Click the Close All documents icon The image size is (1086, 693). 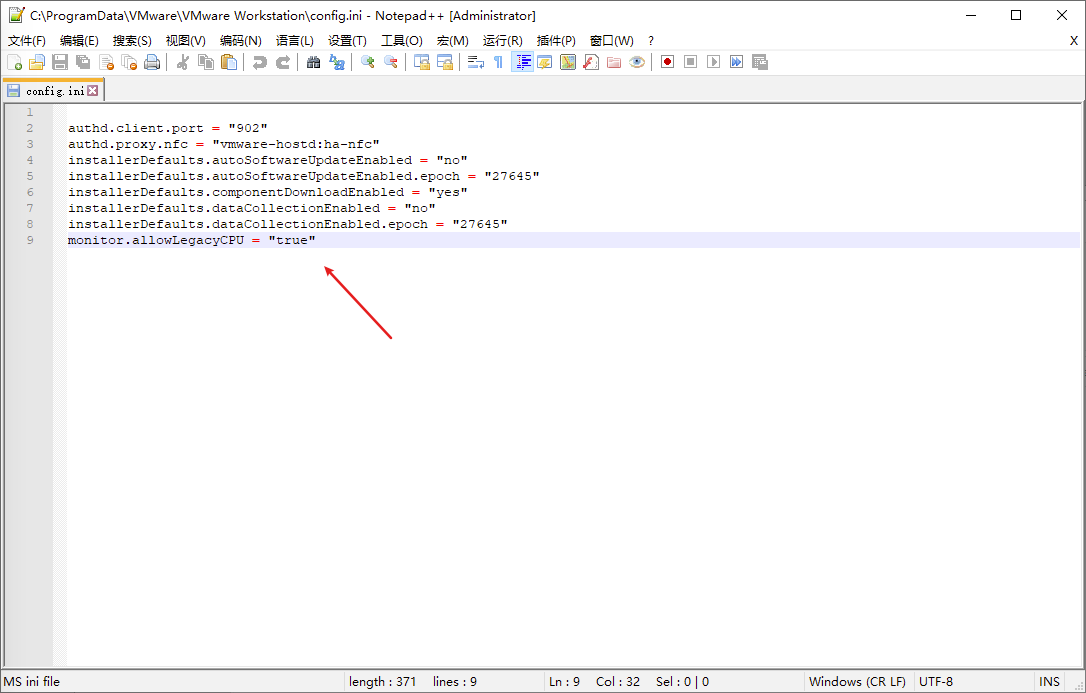(x=130, y=62)
